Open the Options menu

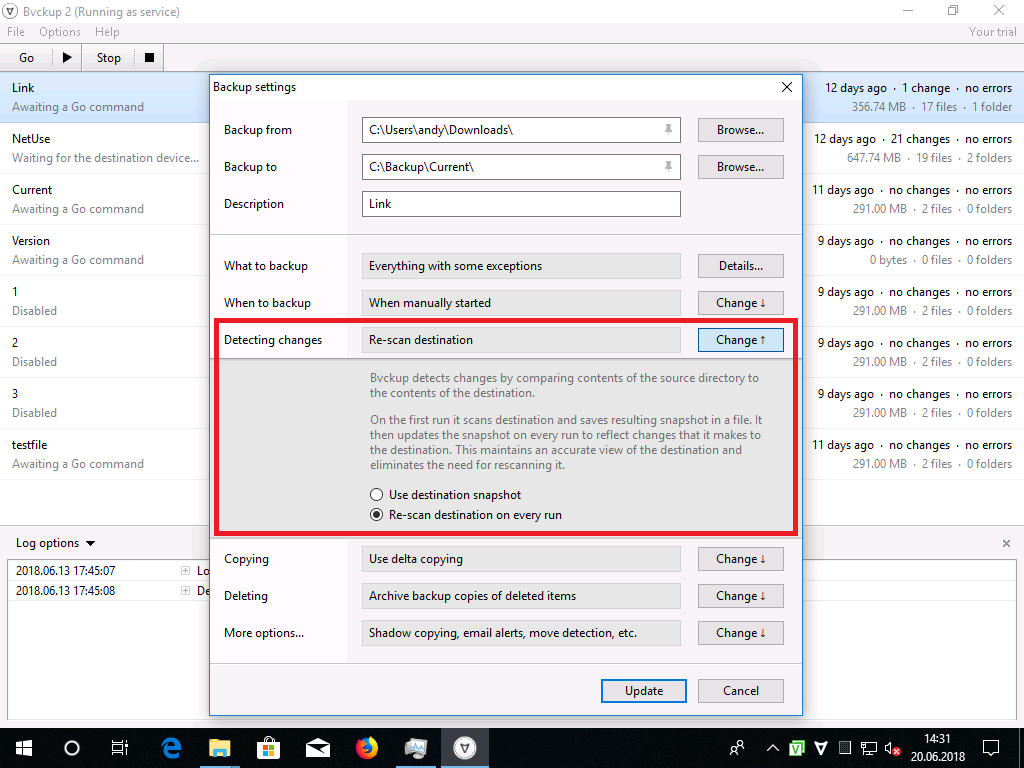coord(60,32)
